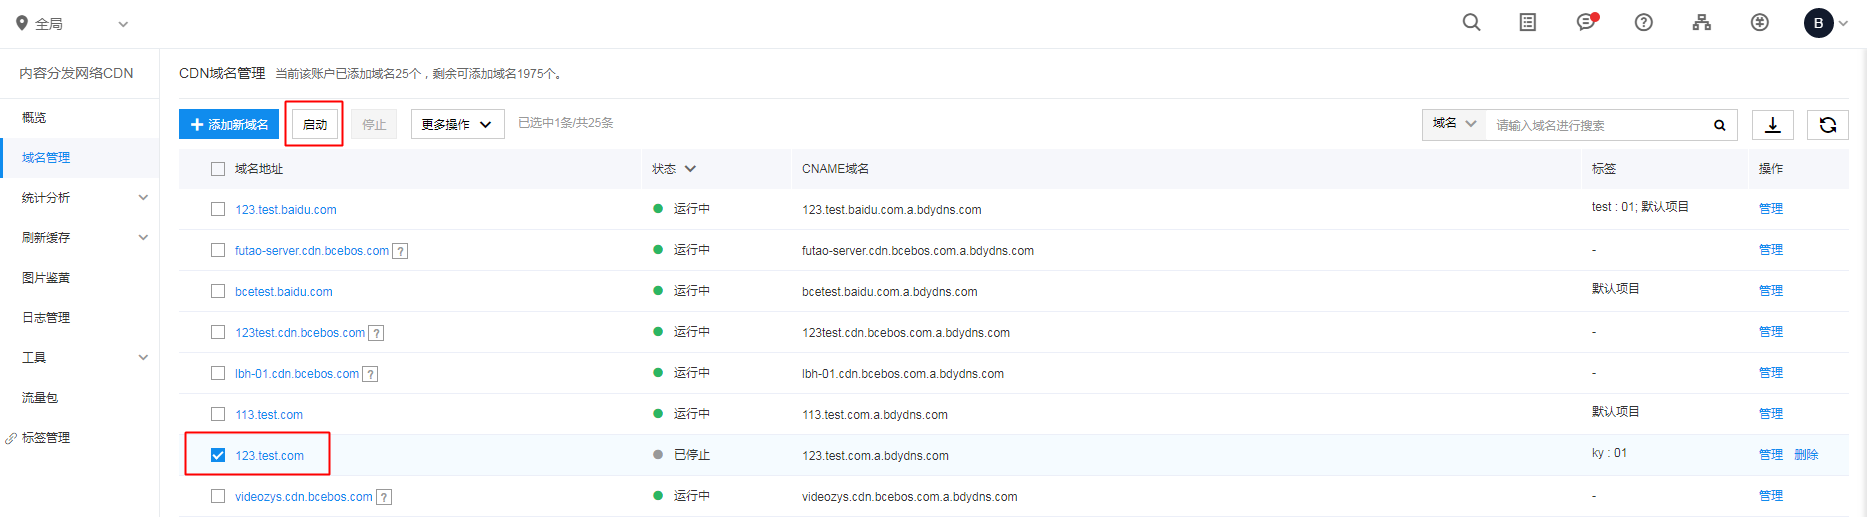Click 管理 for the 123.test.baidu.com row

[x=1771, y=209]
